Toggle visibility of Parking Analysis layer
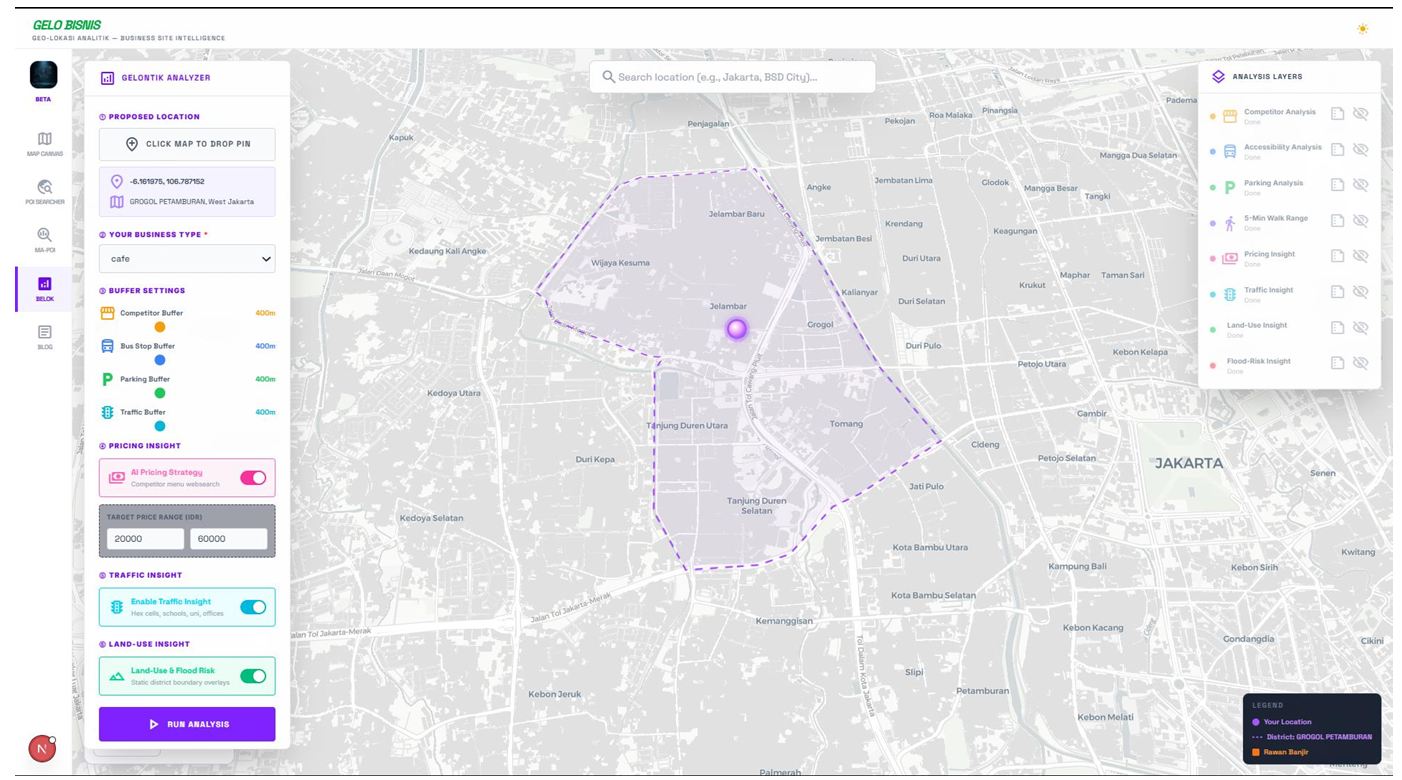 pos(1360,185)
